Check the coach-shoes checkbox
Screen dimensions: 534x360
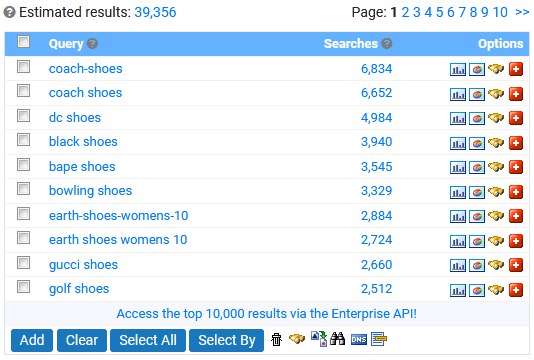coord(23,67)
